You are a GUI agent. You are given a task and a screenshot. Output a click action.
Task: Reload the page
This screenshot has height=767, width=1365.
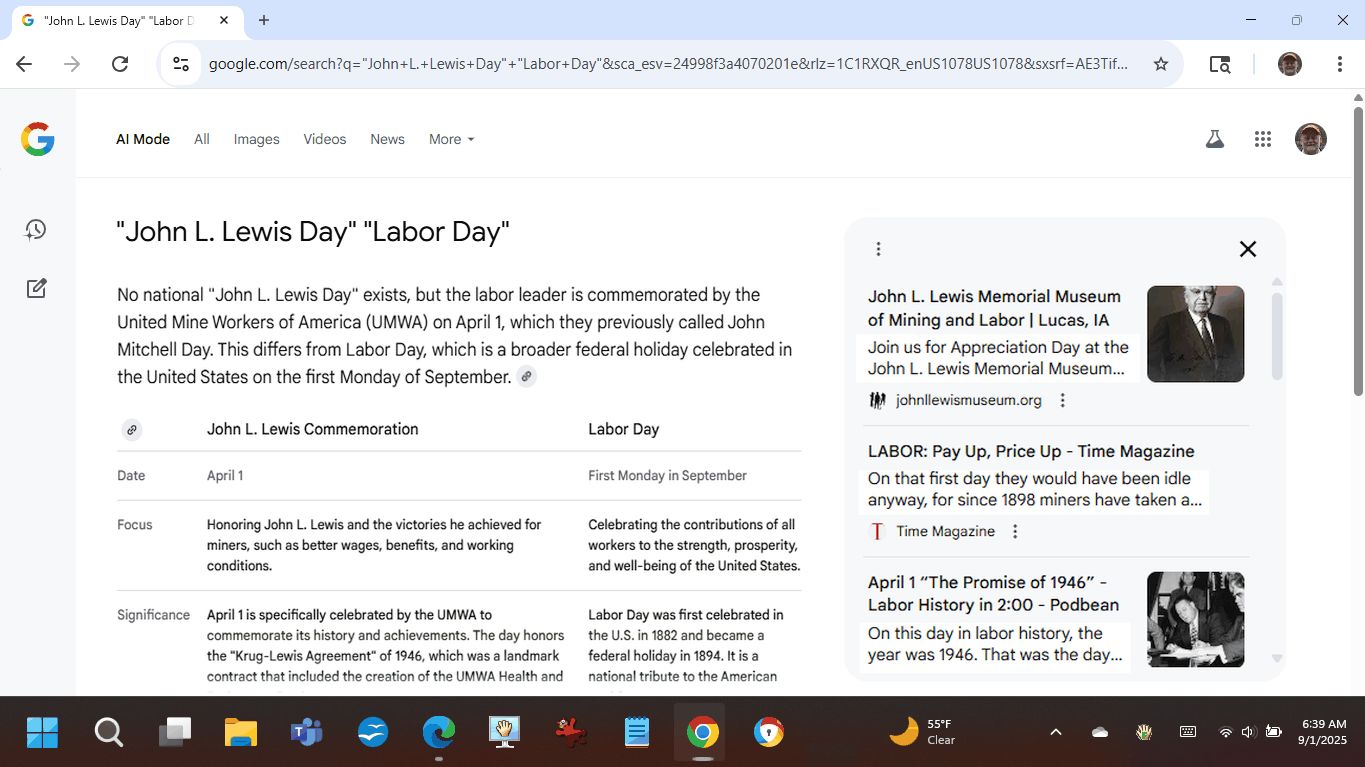pyautogui.click(x=120, y=64)
